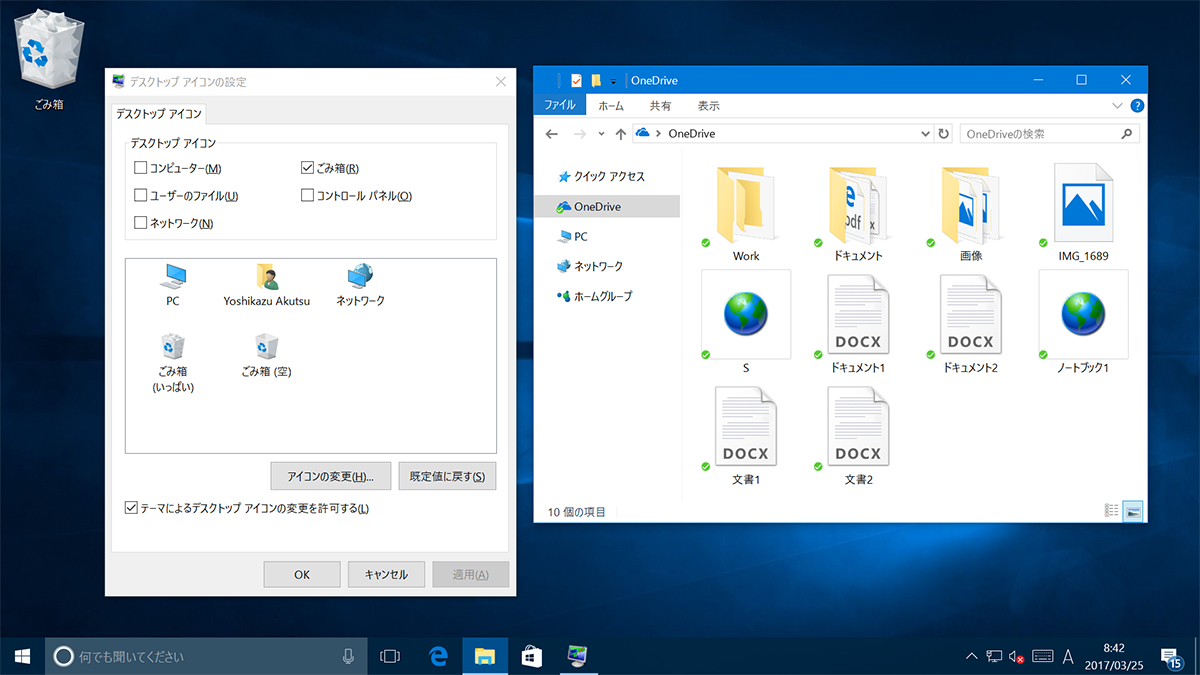Uncheck the ごみ箱 desktop icon option
The width and height of the screenshot is (1200, 675).
click(x=306, y=167)
